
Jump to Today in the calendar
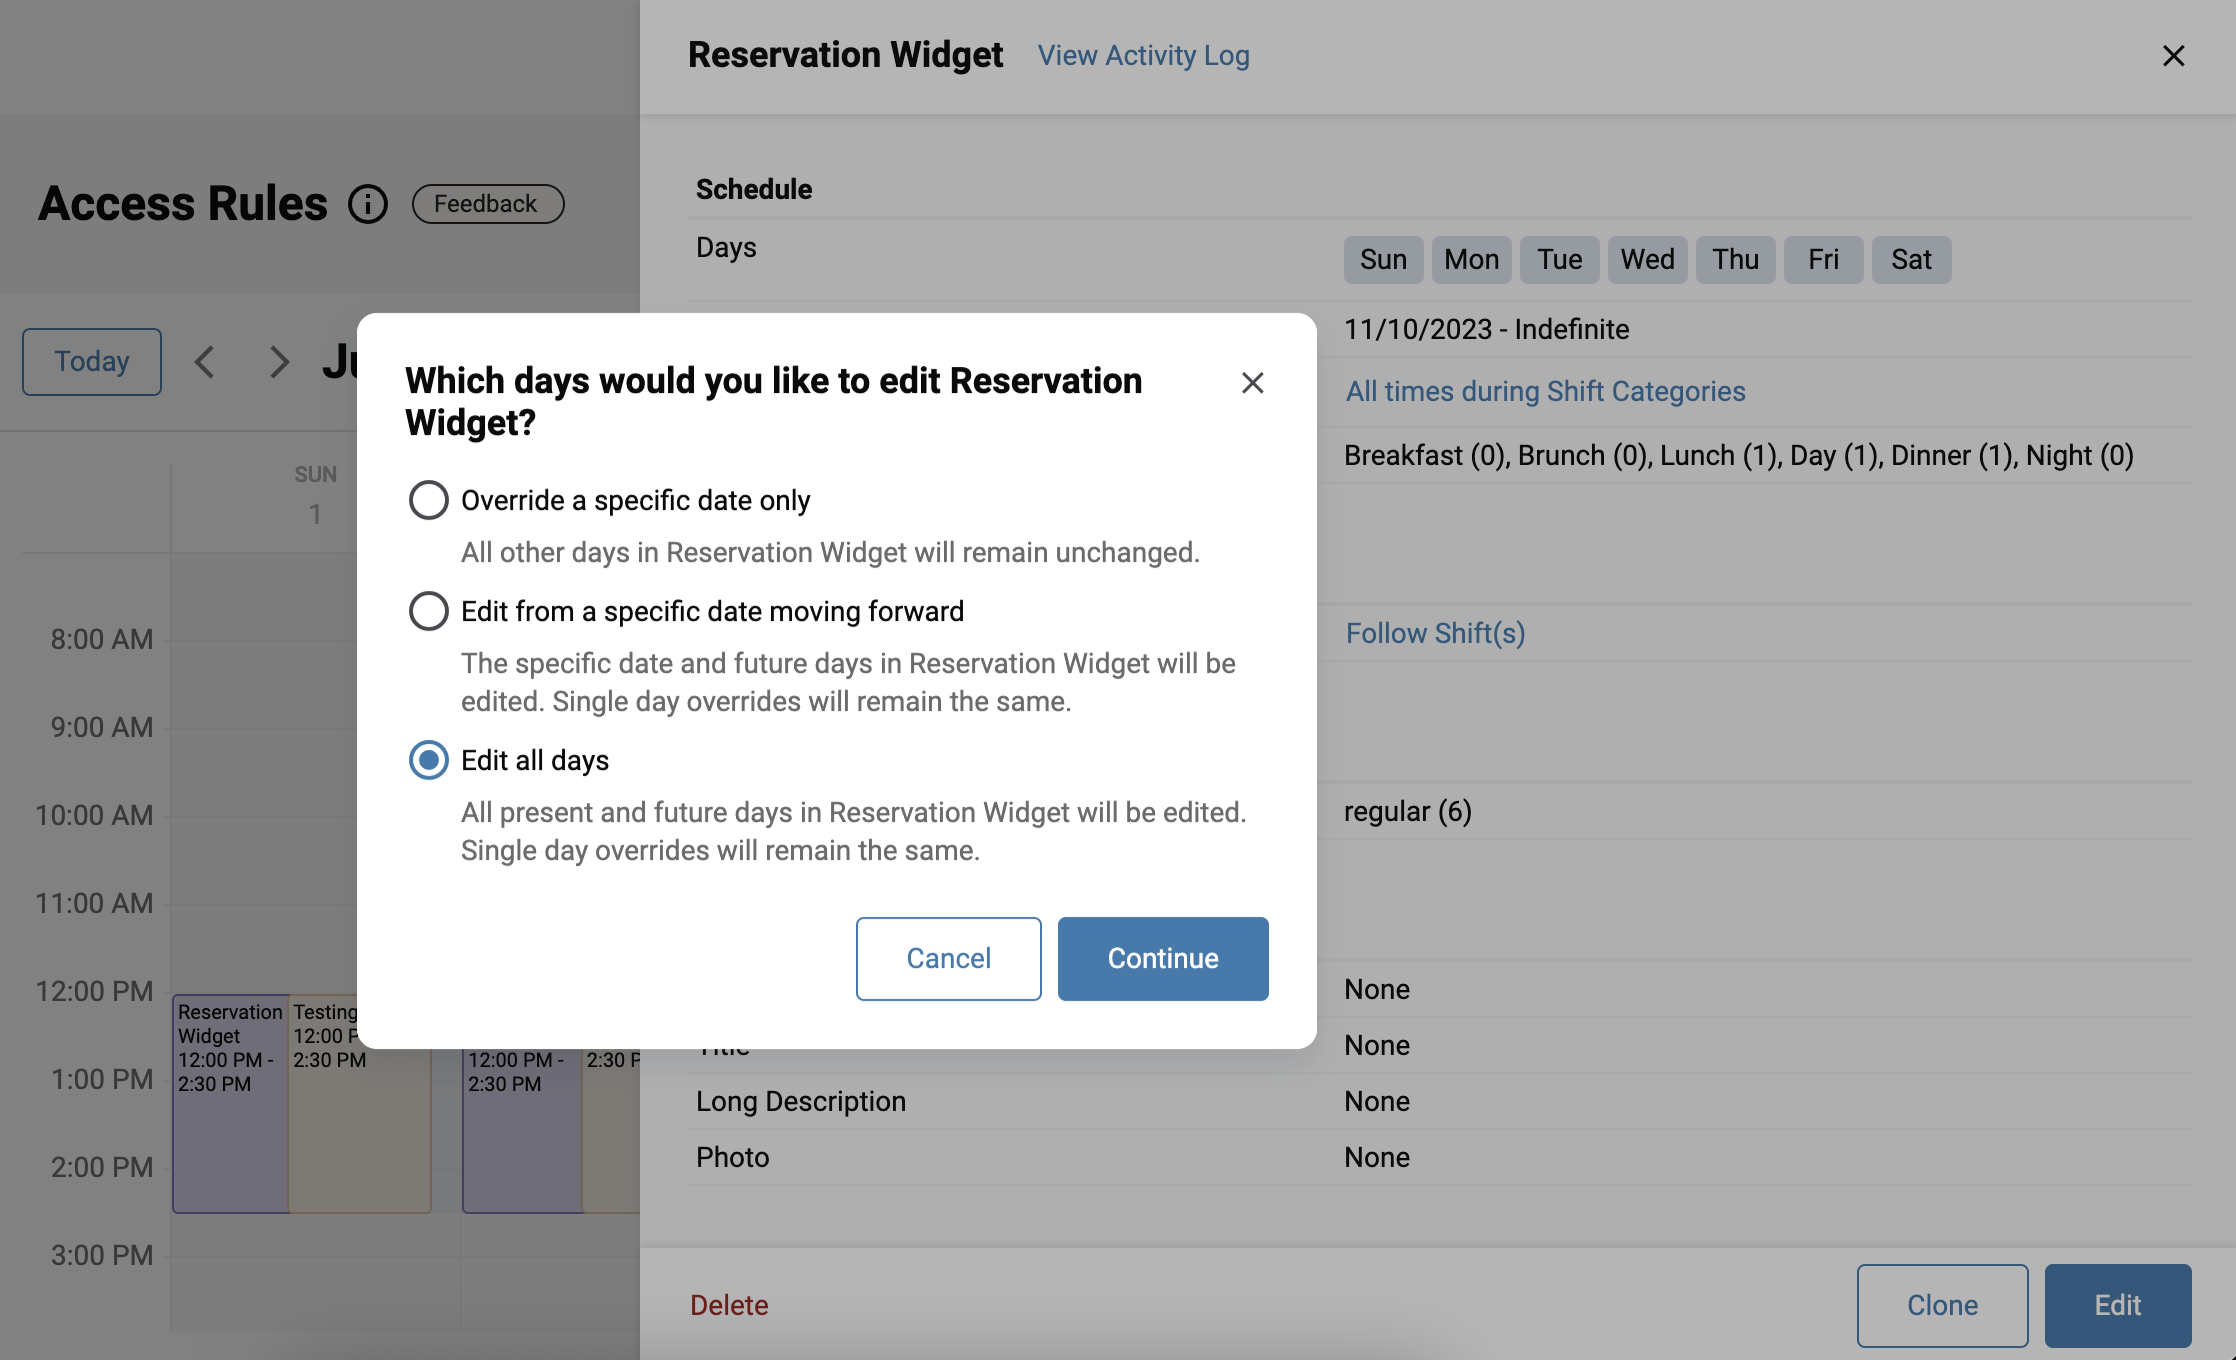[91, 361]
